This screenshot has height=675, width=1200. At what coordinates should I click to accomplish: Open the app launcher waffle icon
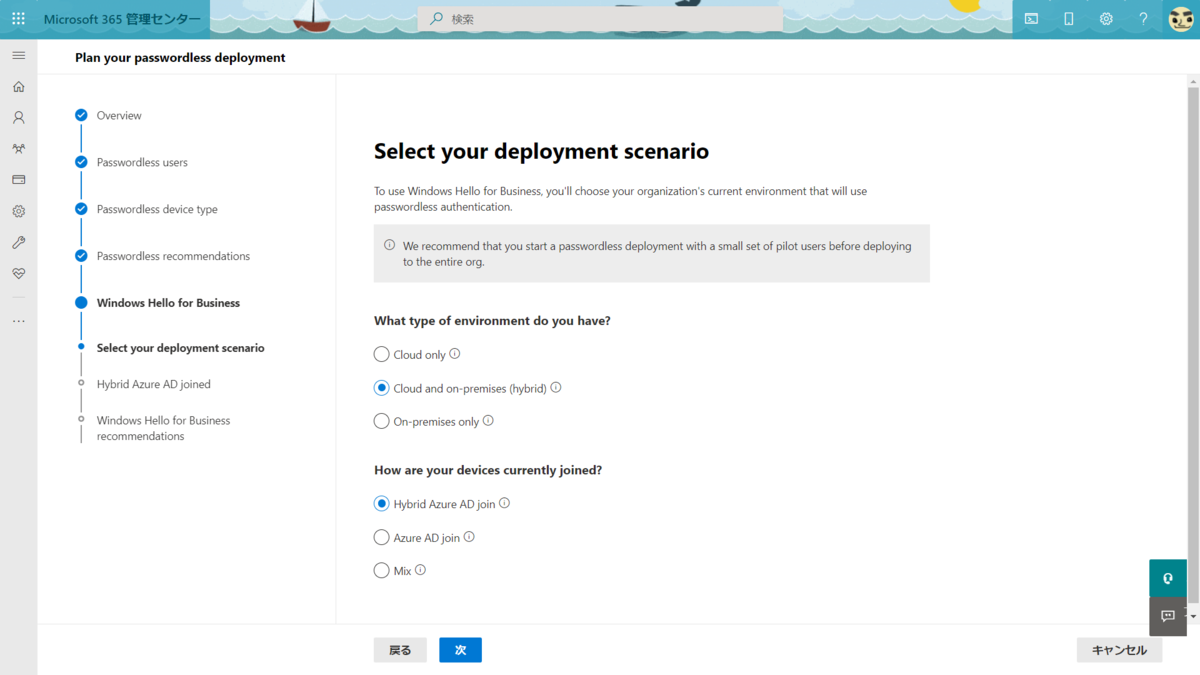click(18, 19)
